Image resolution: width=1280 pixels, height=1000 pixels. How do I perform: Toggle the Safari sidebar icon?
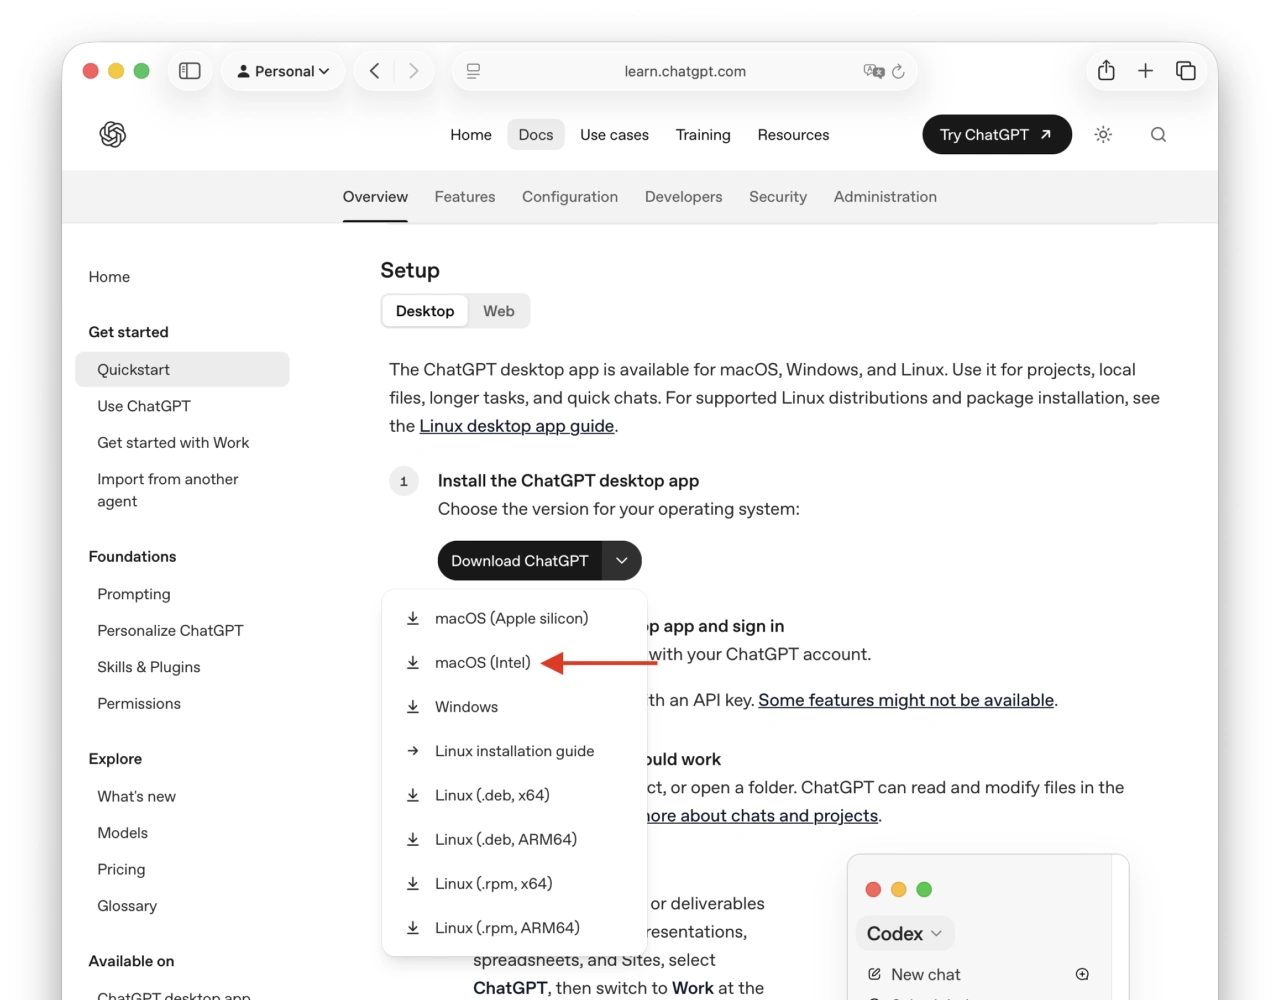coord(190,71)
